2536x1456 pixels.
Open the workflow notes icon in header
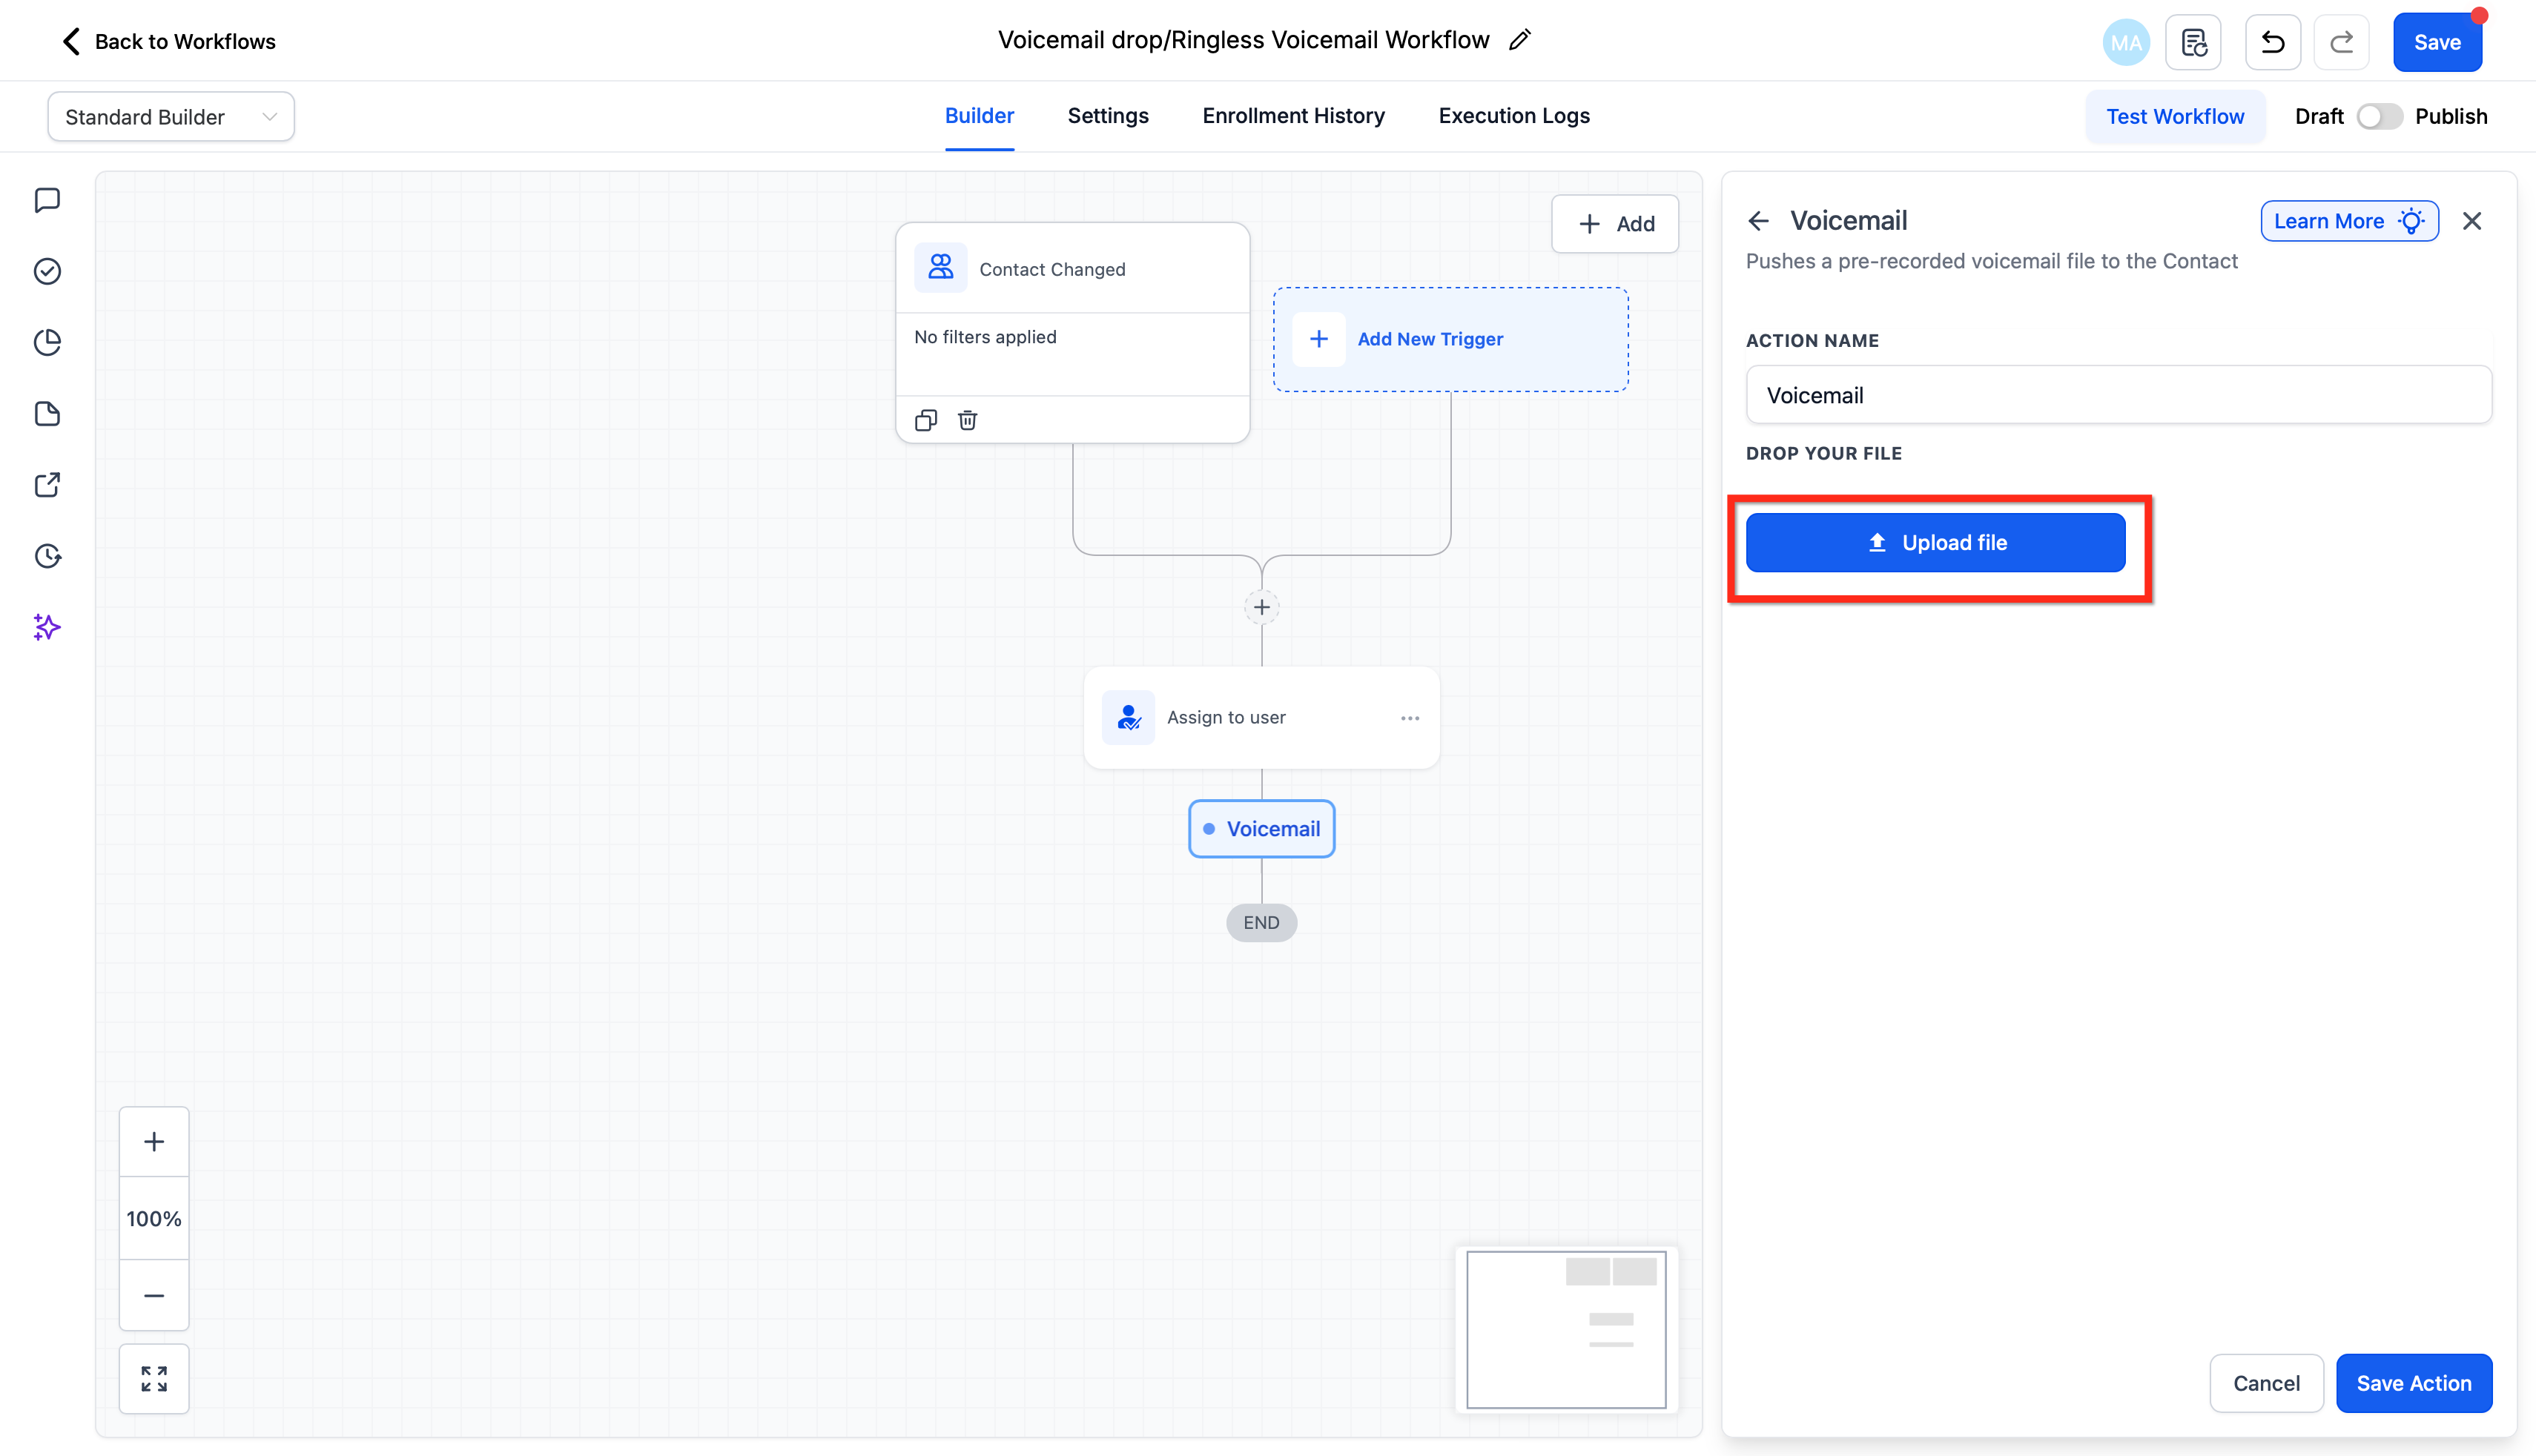click(2193, 42)
